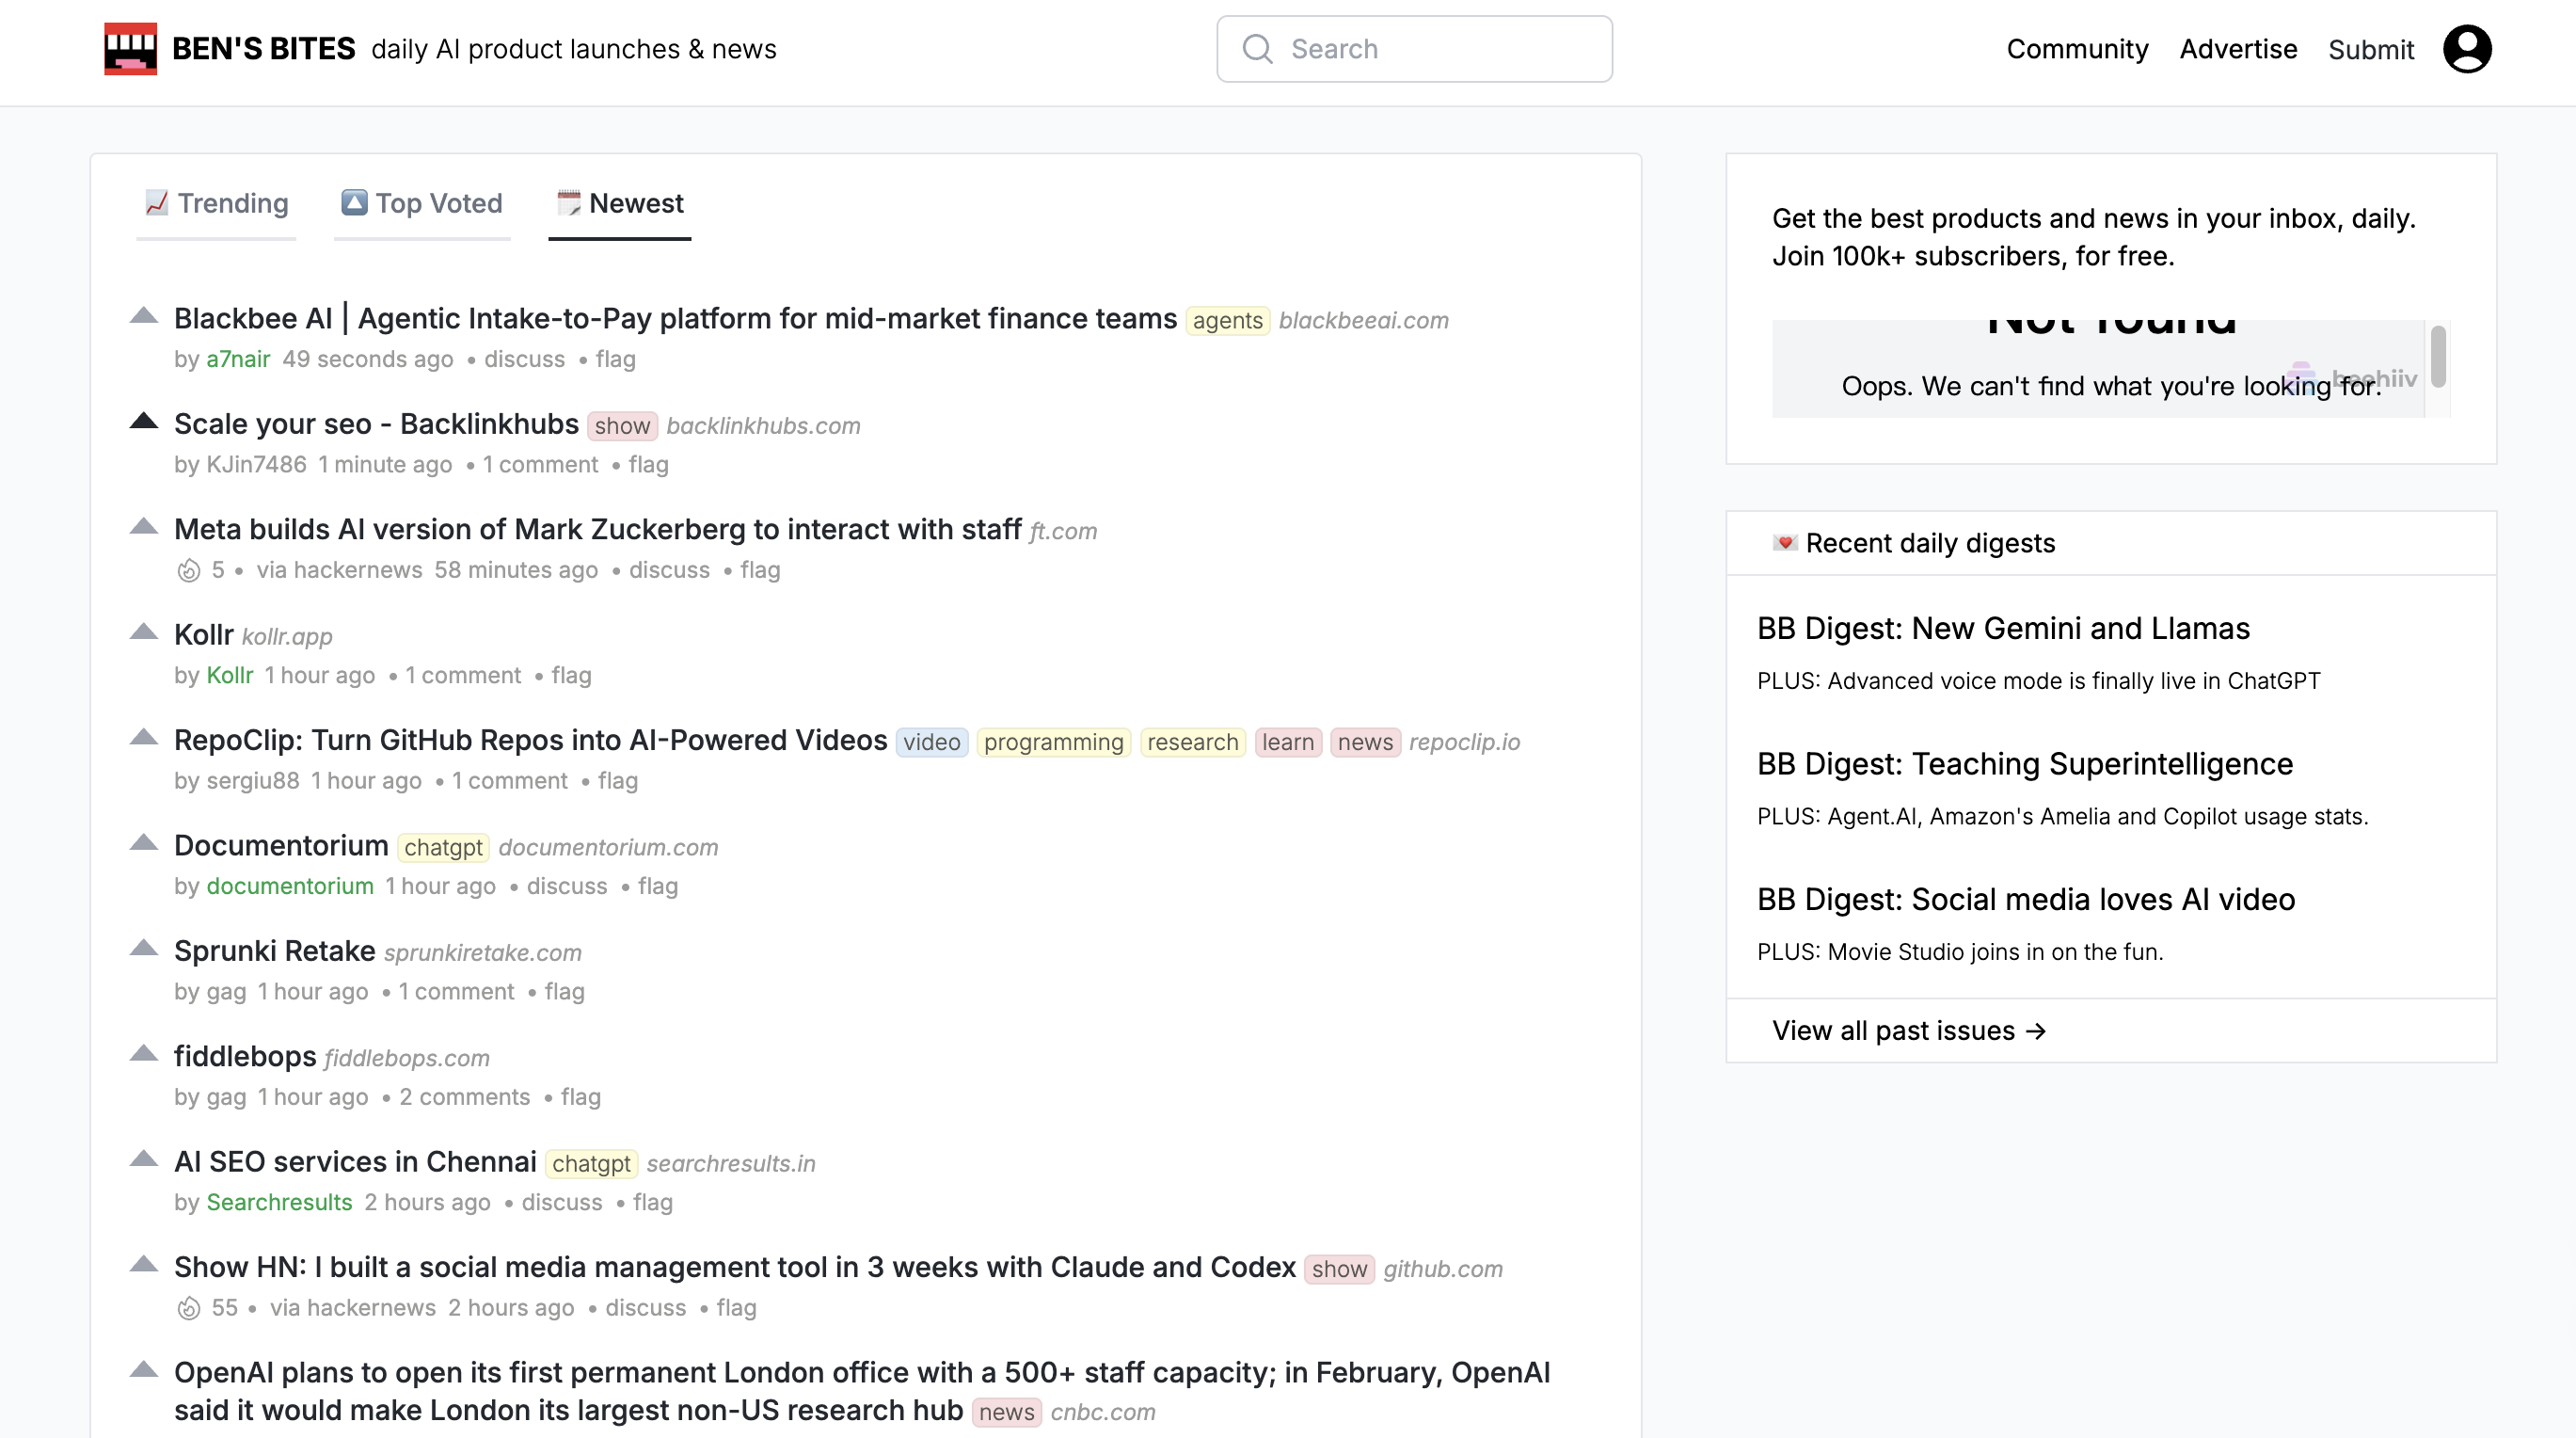The width and height of the screenshot is (2576, 1438).
Task: Click the learn tag on RepoClip
Action: [x=1288, y=742]
